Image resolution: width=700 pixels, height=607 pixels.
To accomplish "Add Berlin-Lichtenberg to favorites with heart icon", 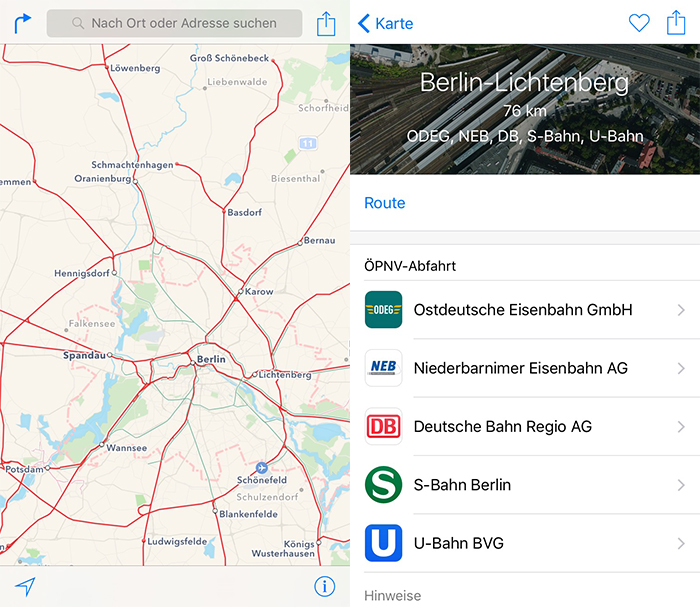I will coord(639,23).
